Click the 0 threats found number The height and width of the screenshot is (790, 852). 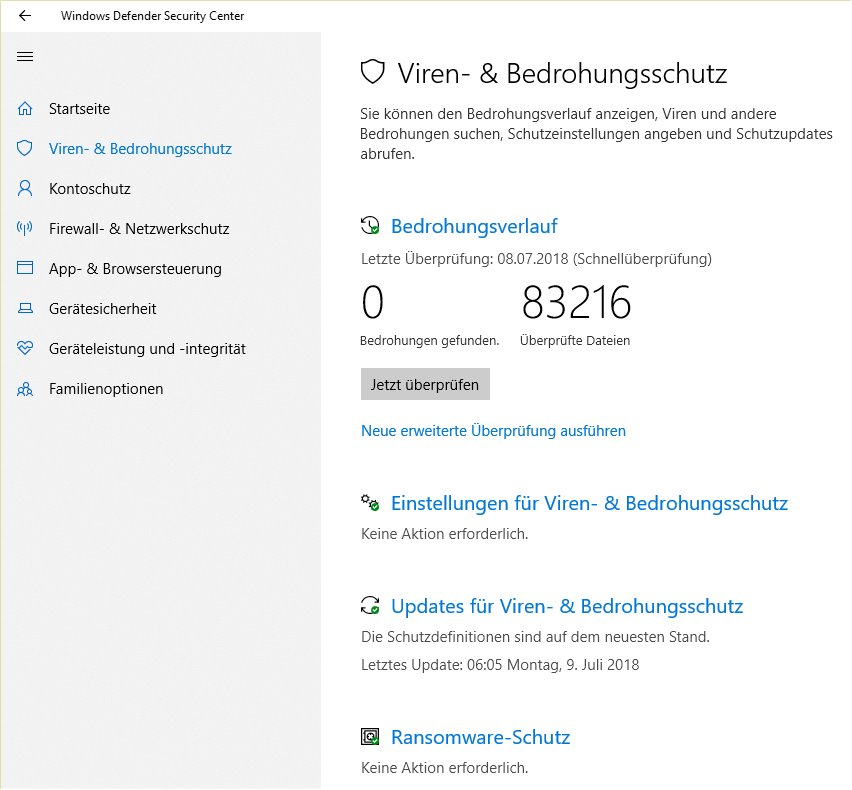(x=373, y=302)
